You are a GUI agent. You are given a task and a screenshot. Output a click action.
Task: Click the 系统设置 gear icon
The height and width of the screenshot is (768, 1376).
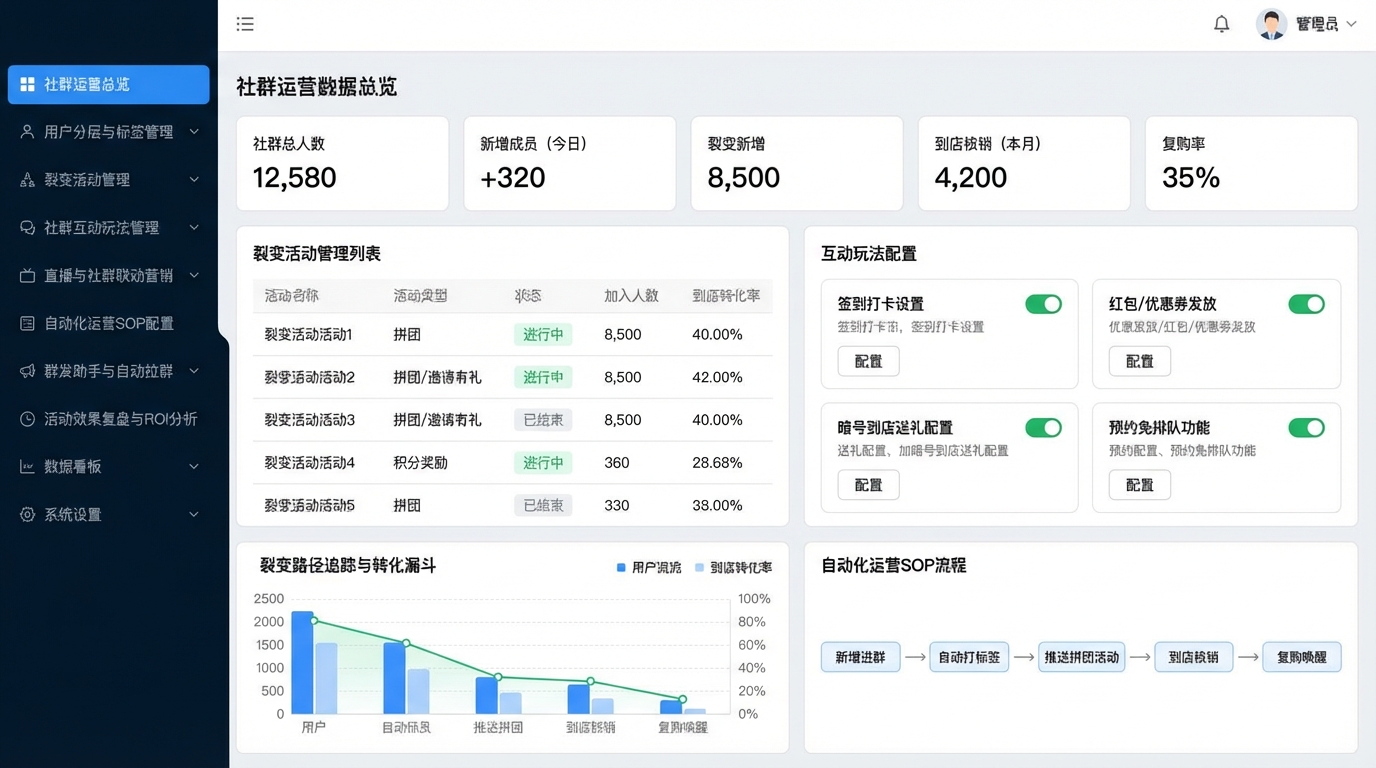[27, 514]
